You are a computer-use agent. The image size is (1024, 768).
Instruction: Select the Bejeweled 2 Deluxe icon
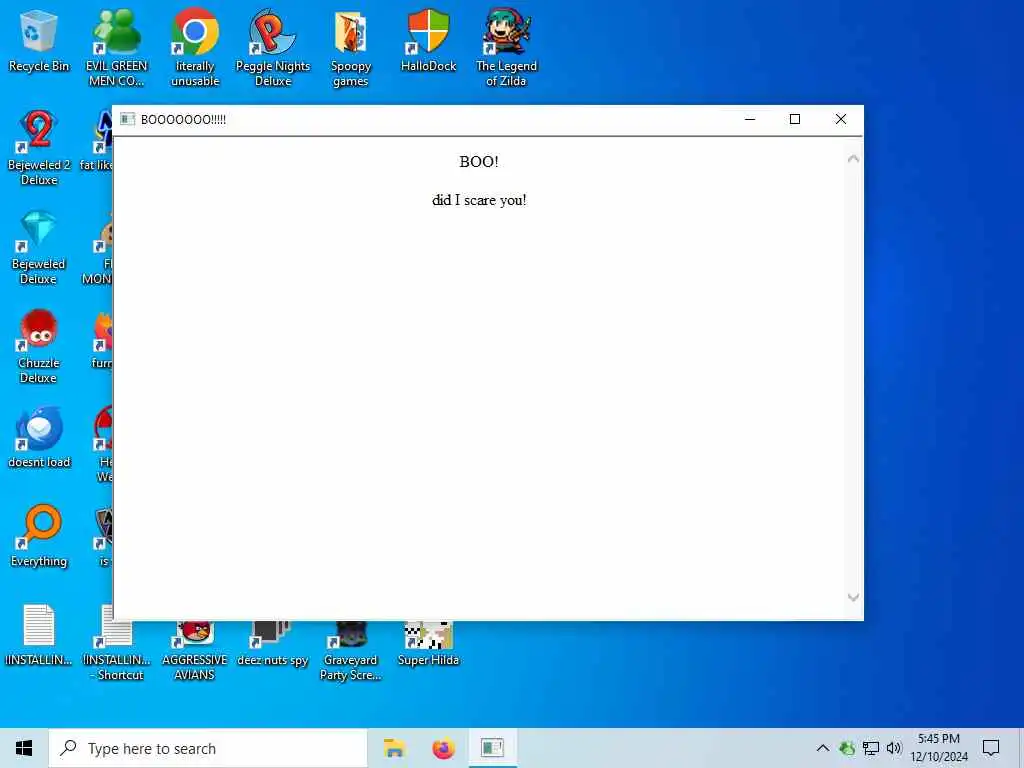(x=39, y=148)
